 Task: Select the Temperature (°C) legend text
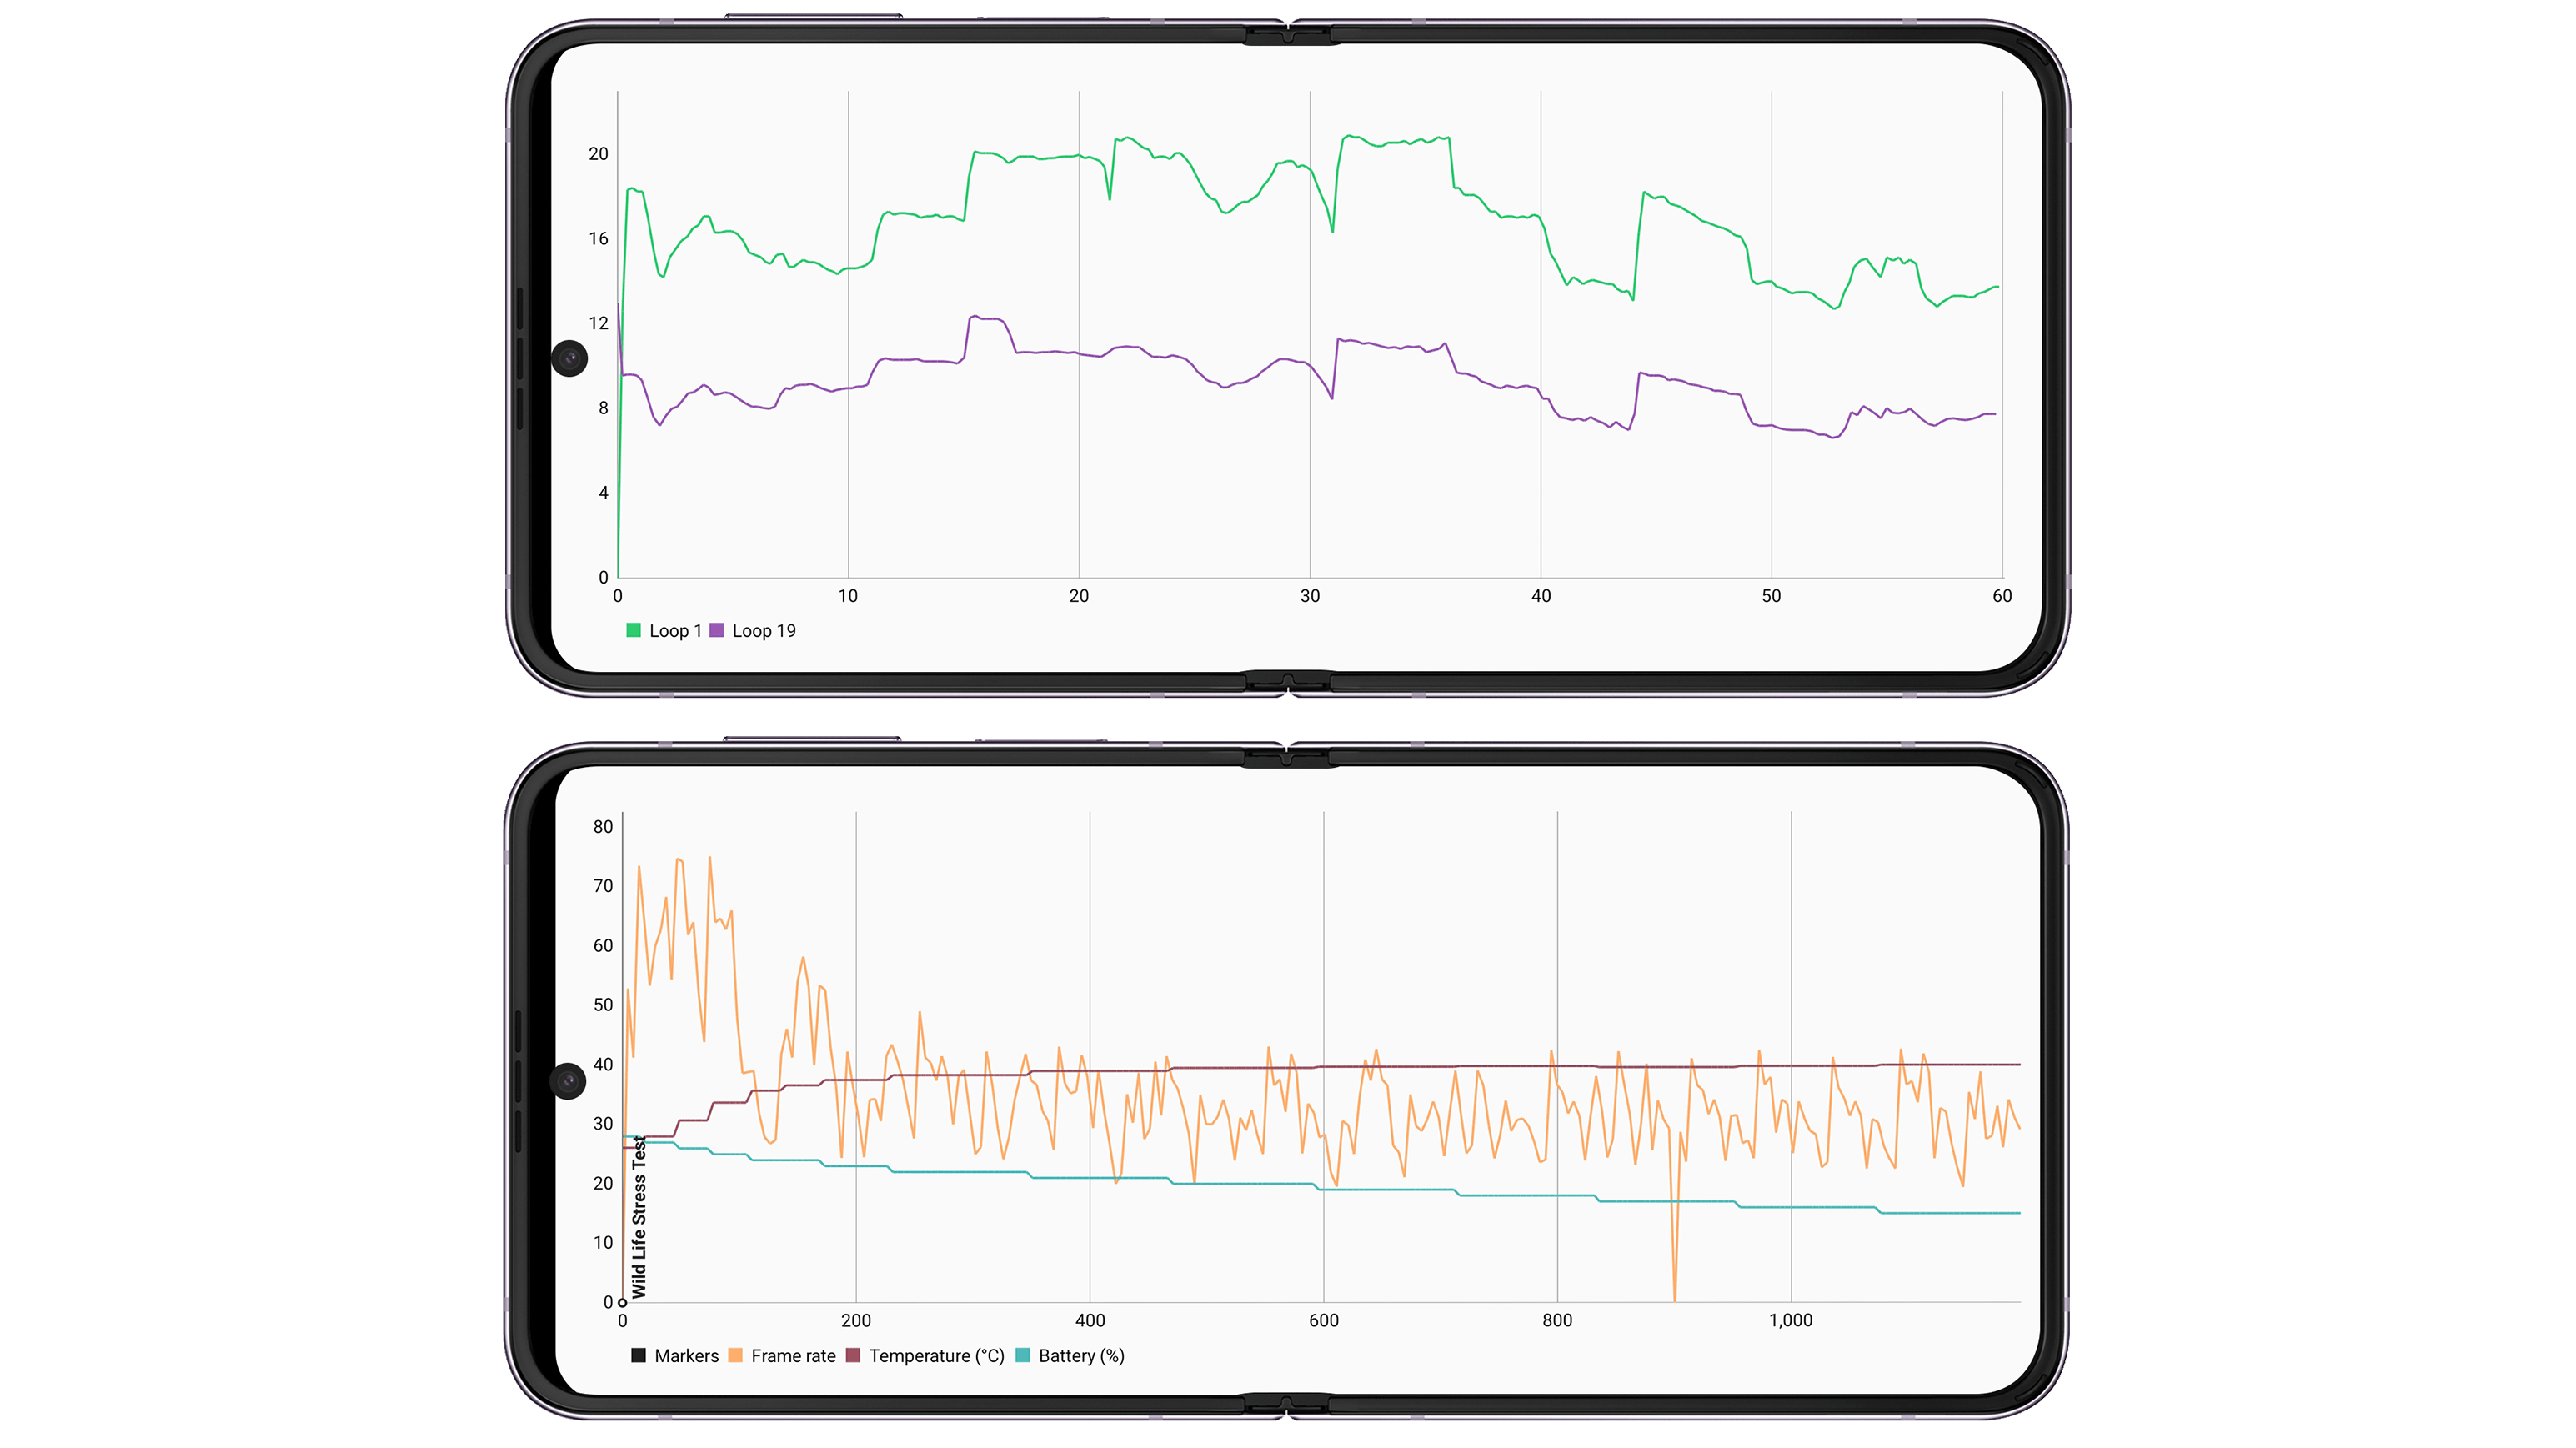936,1356
